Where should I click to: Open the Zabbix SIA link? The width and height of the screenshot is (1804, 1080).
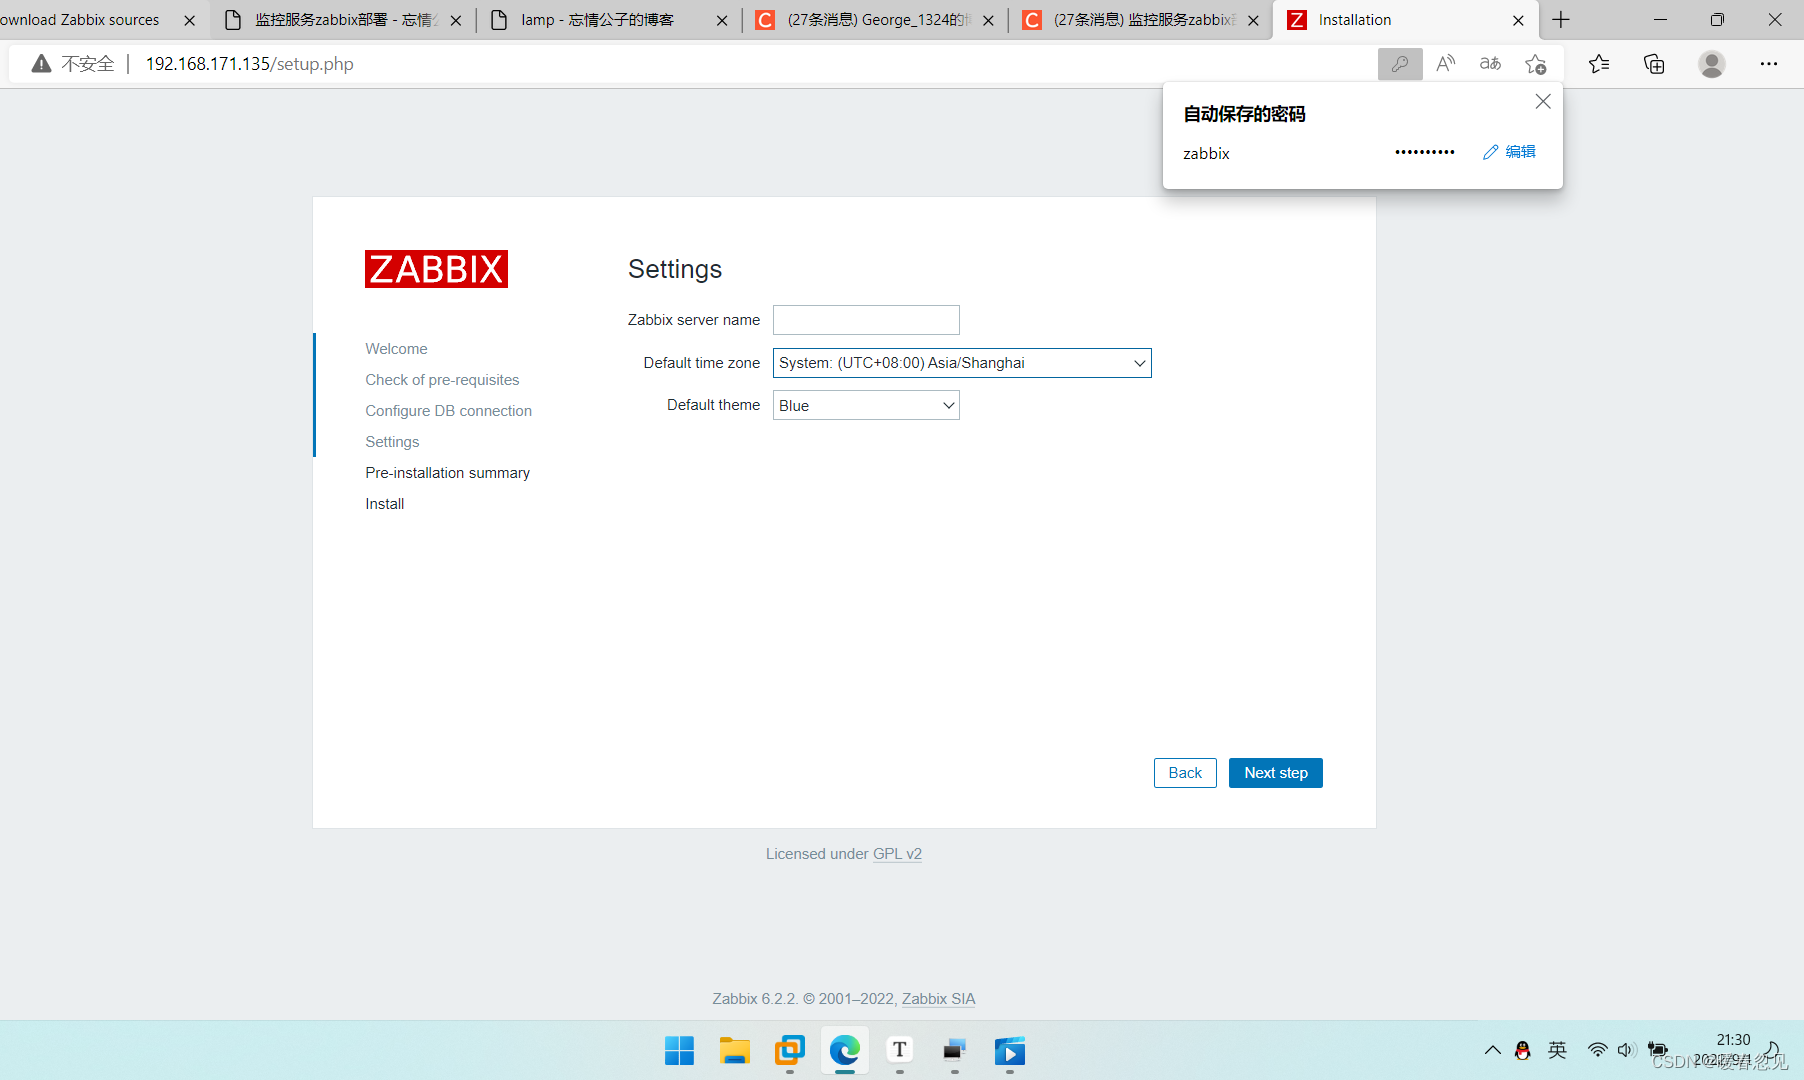coord(938,999)
